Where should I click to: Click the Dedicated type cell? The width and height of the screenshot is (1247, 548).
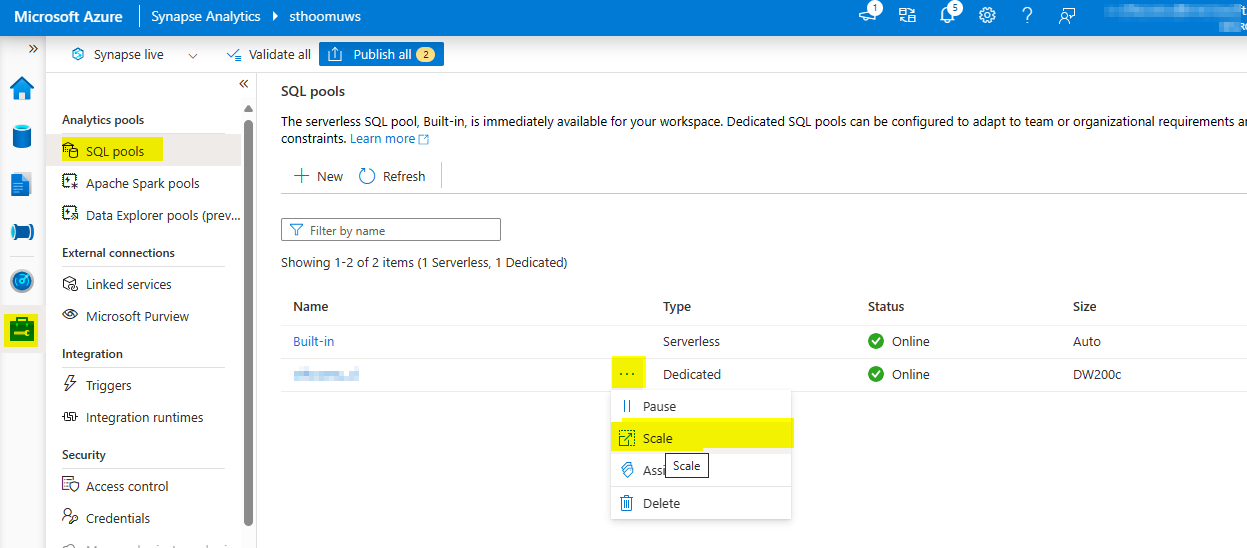692,374
